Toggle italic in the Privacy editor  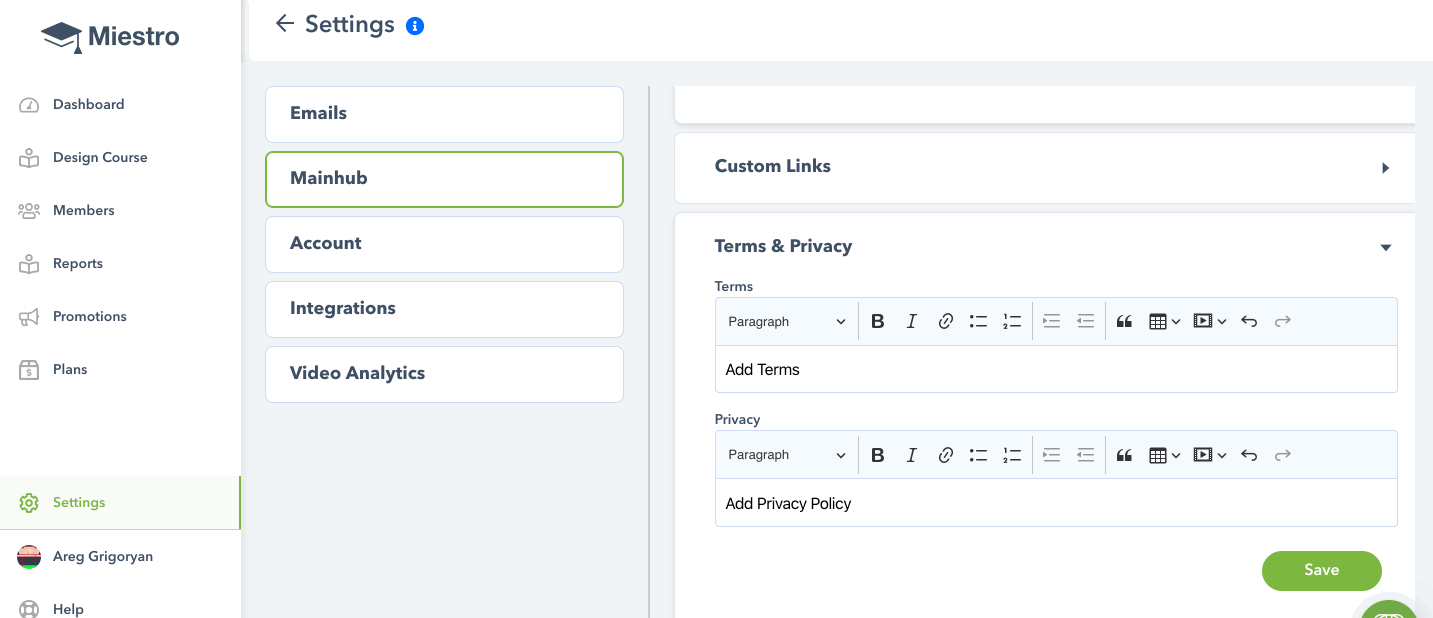[912, 455]
